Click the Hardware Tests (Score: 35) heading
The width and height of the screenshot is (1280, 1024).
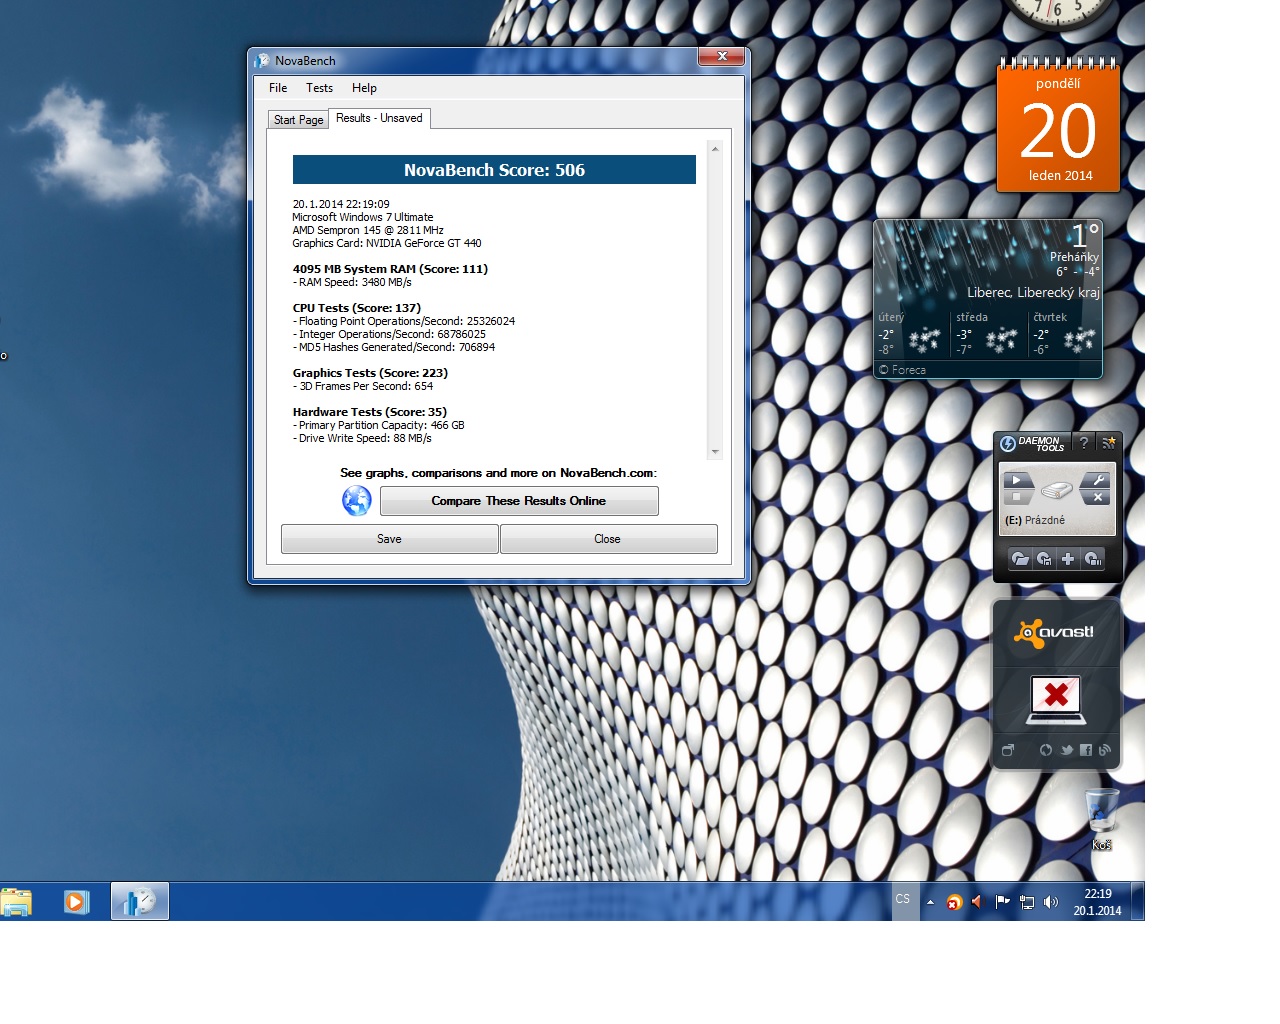(370, 412)
